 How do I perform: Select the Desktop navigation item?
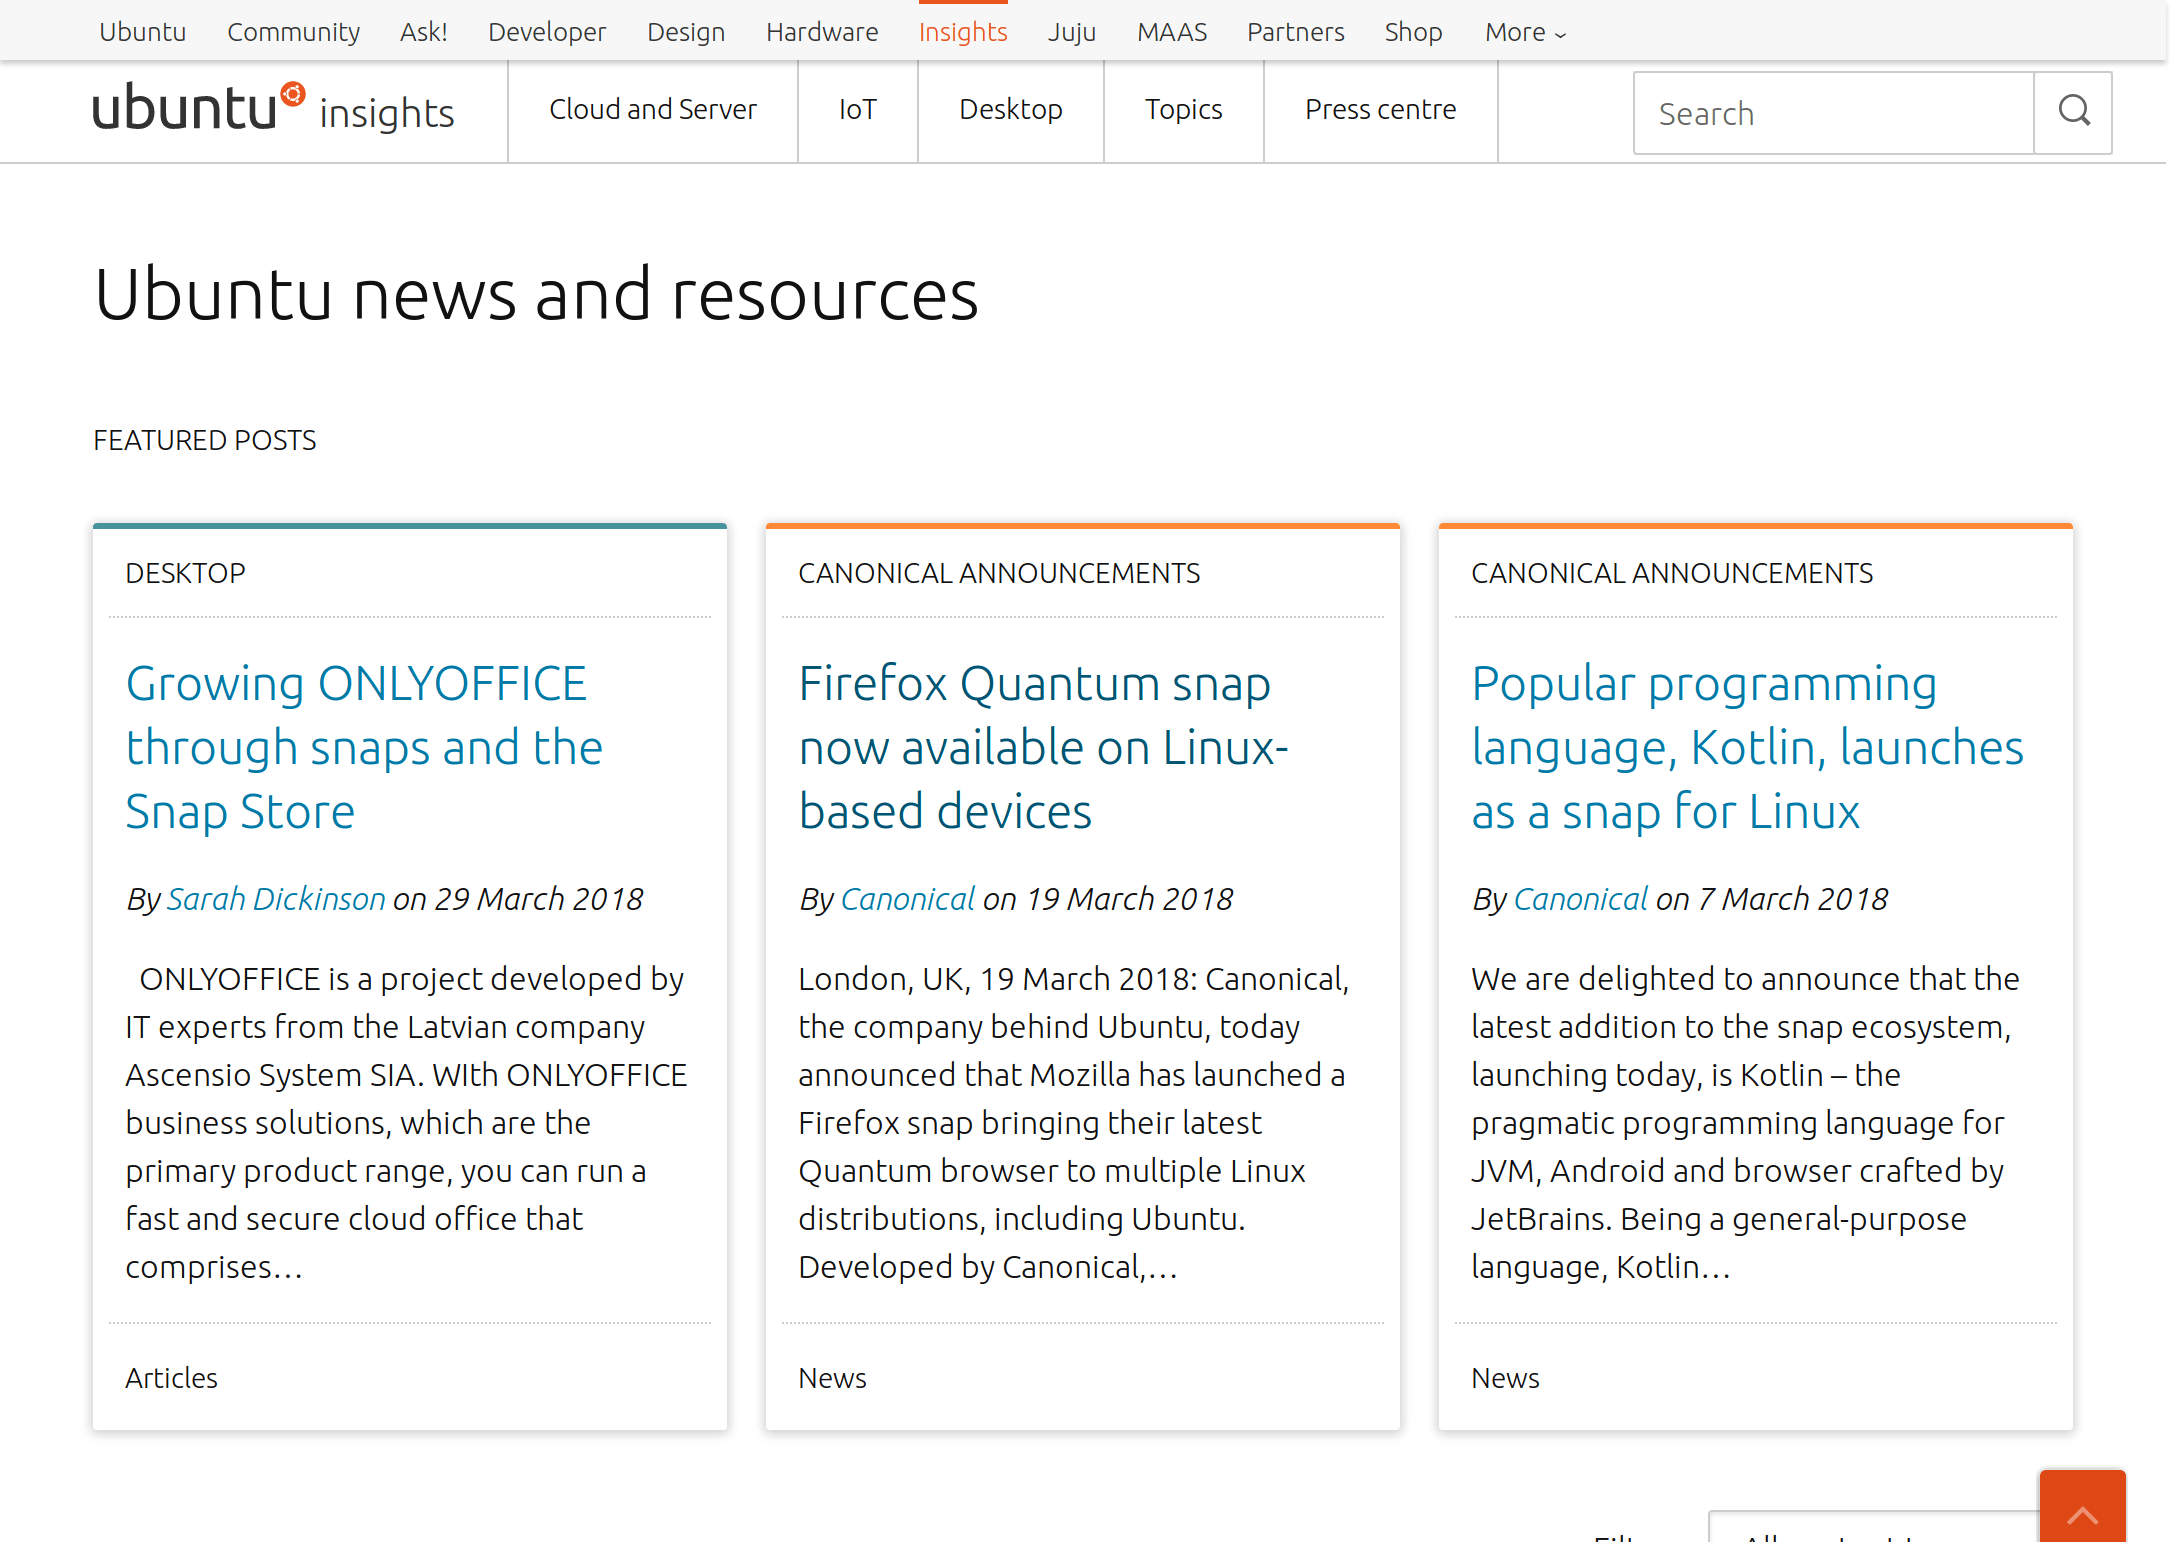coord(1010,109)
